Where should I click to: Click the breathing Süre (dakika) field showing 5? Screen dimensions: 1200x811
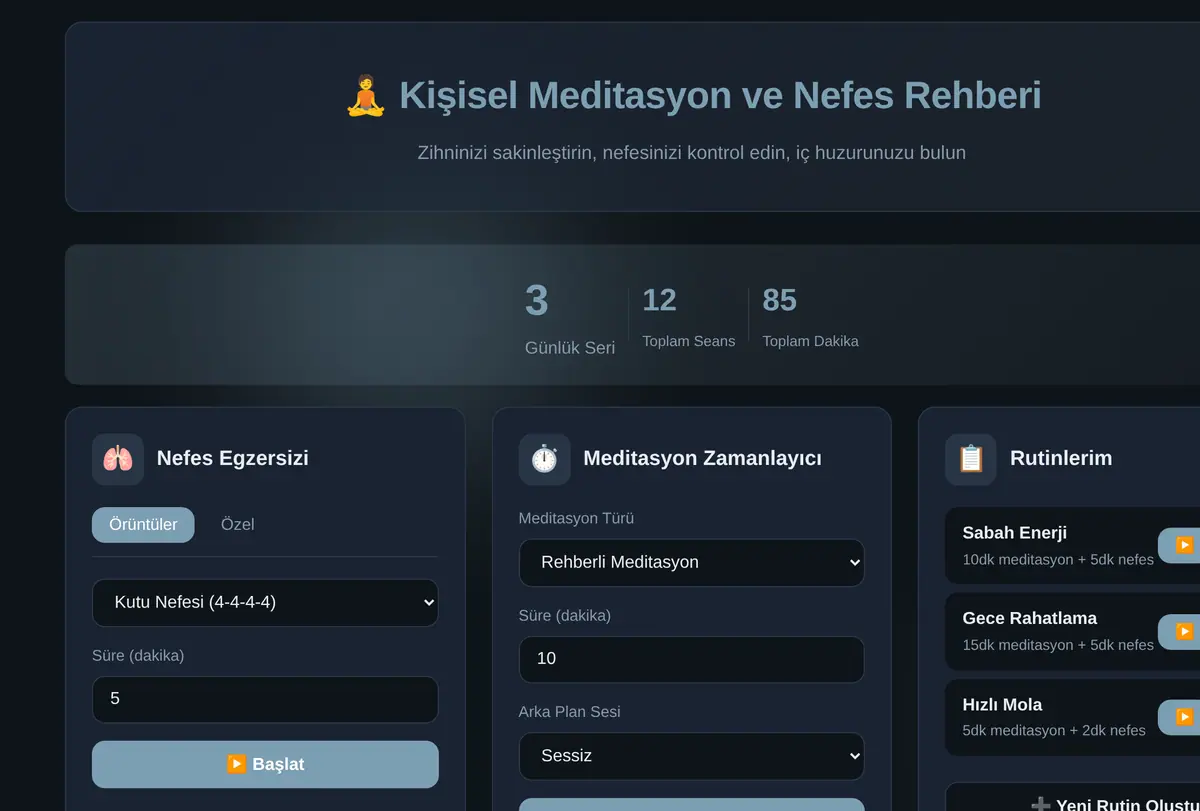pyautogui.click(x=265, y=699)
